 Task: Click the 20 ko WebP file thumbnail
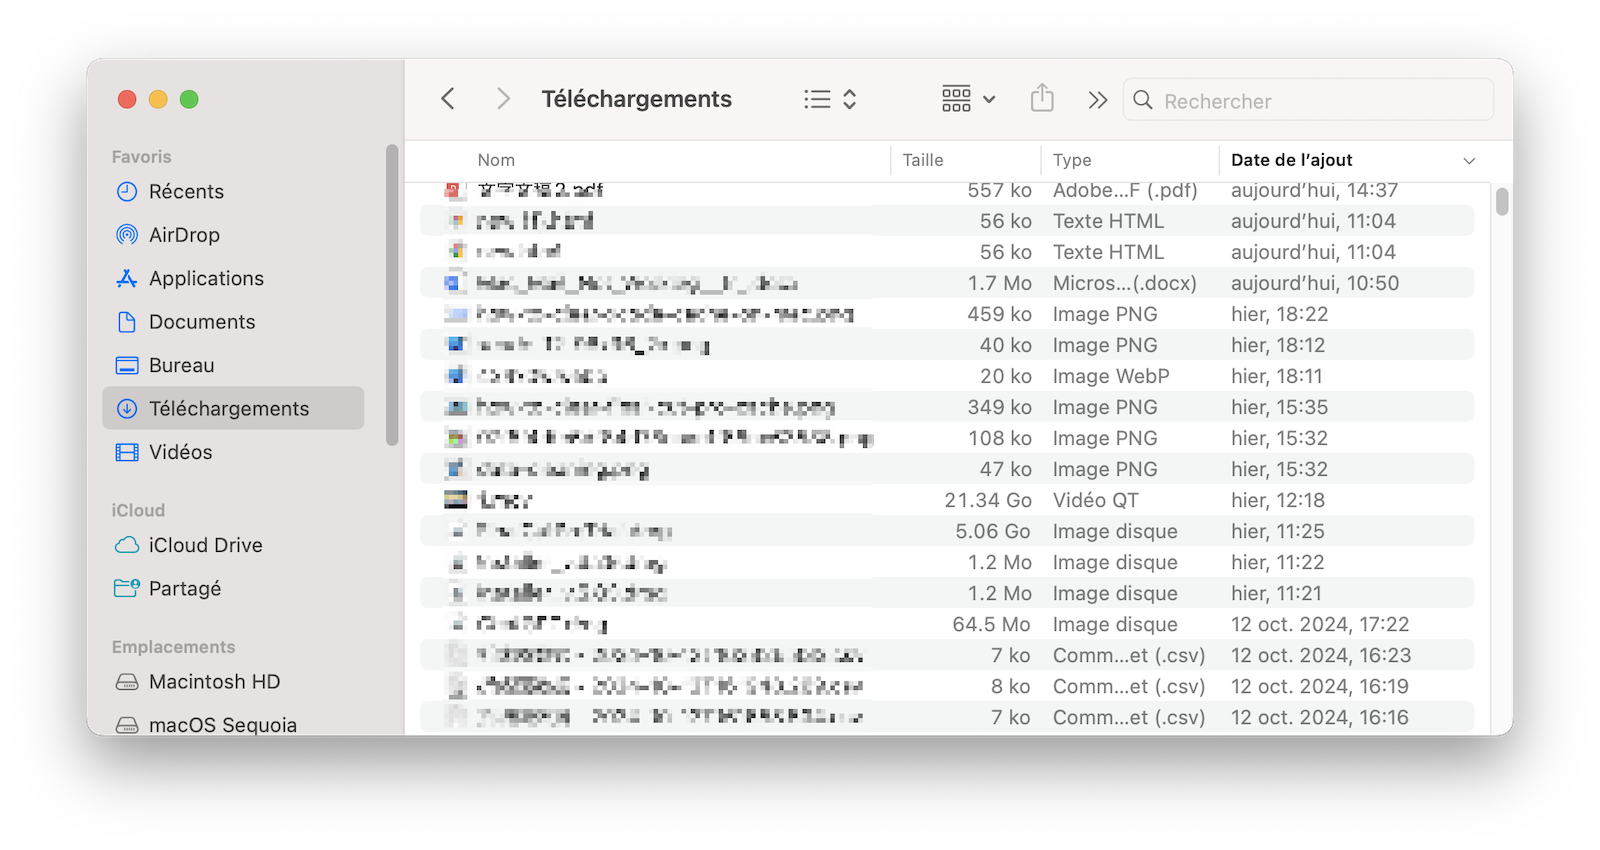coord(456,376)
